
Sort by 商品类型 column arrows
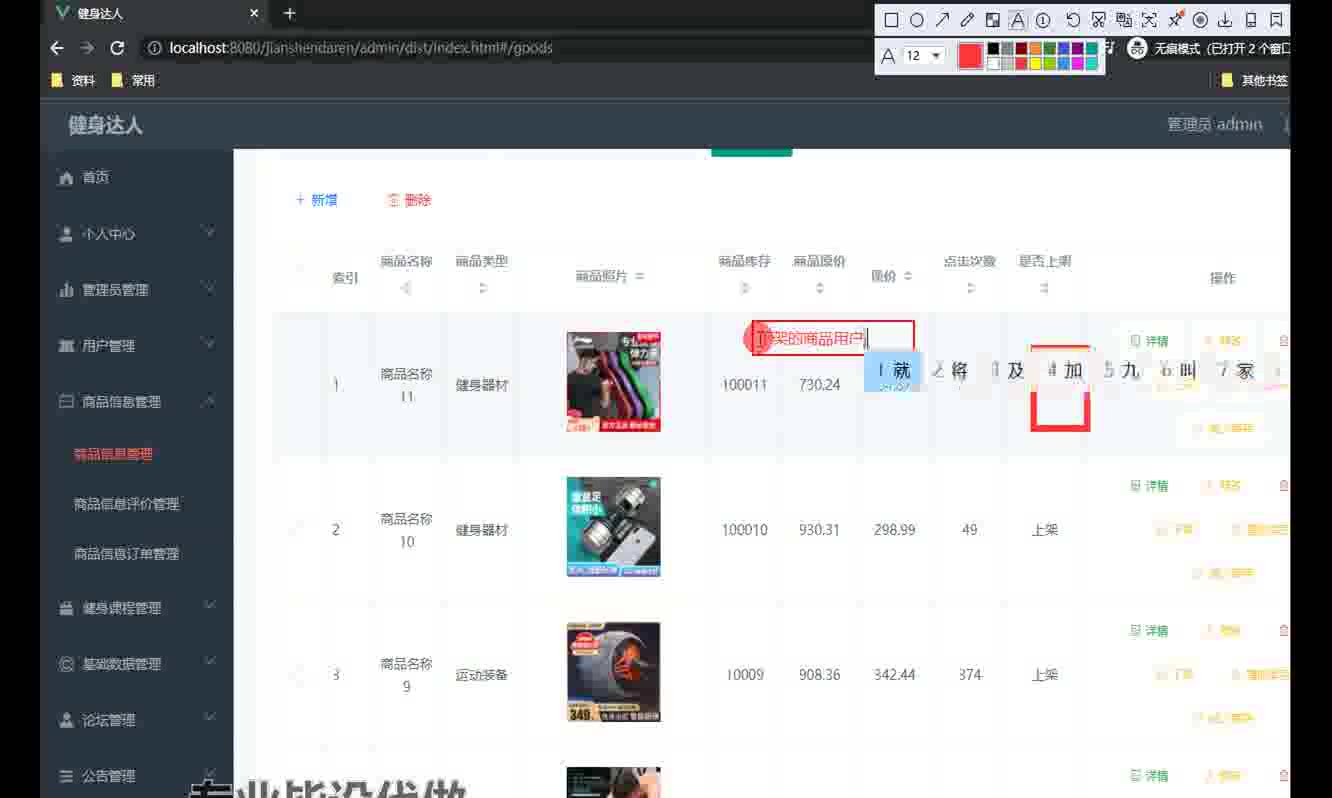click(x=482, y=288)
